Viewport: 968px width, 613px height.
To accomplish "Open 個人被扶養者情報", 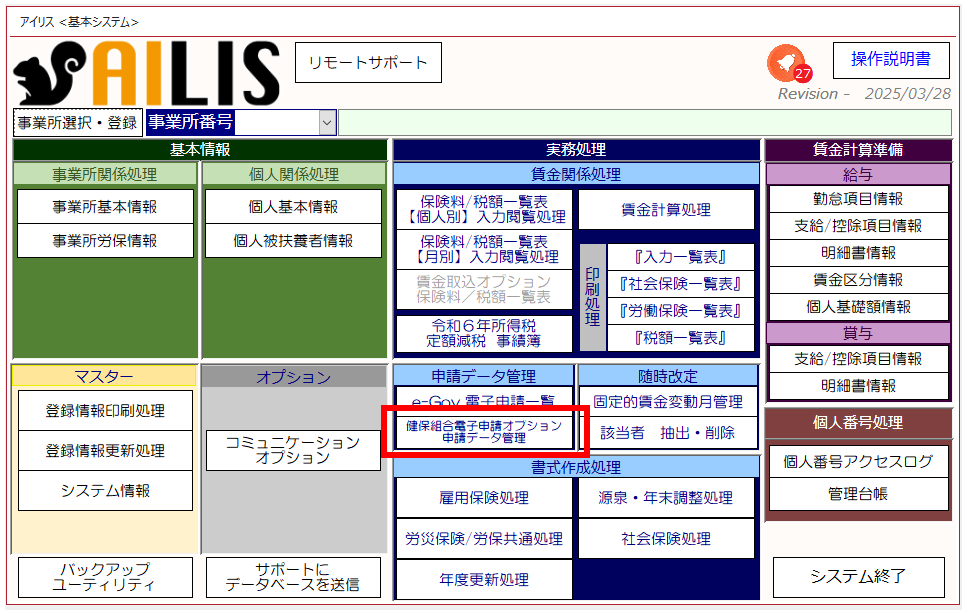I will click(x=293, y=241).
